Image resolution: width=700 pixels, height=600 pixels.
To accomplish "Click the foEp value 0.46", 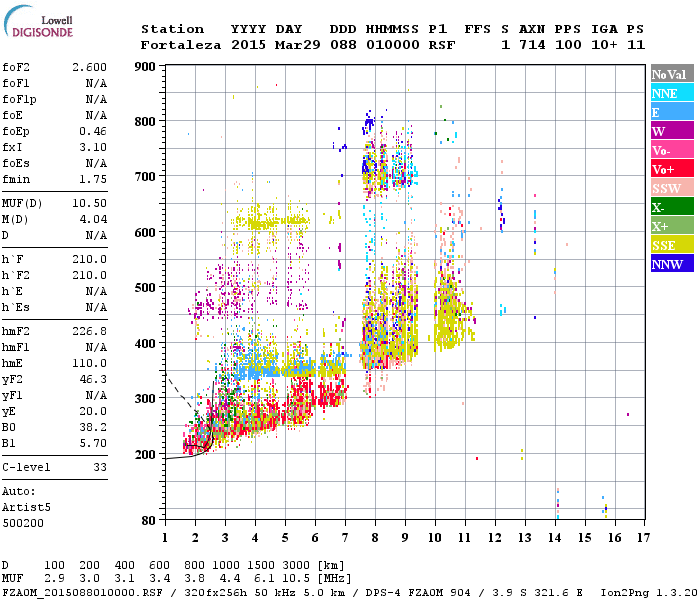I will click(x=93, y=131).
